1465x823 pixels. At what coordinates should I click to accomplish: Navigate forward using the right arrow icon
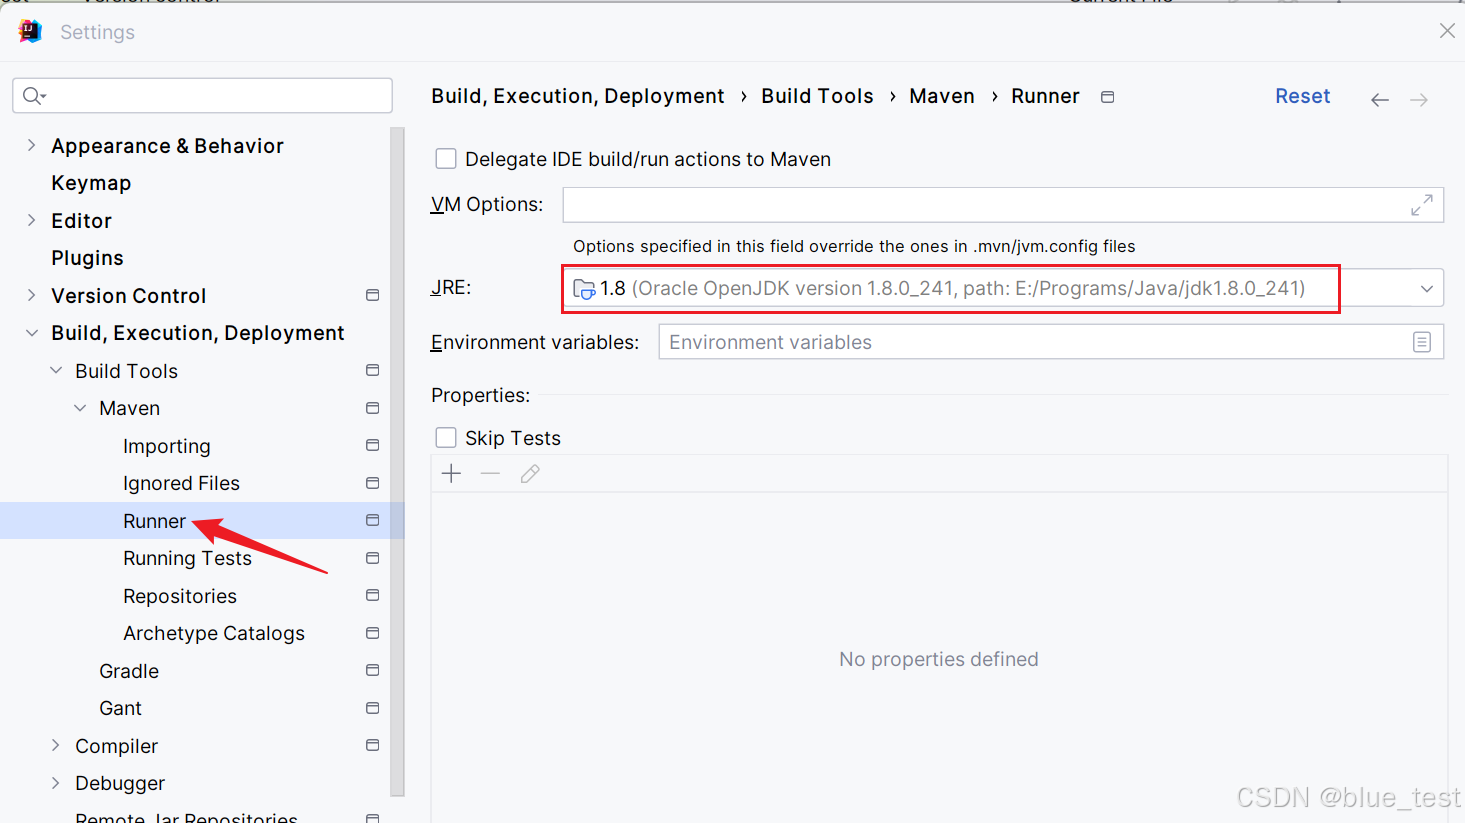(x=1418, y=99)
